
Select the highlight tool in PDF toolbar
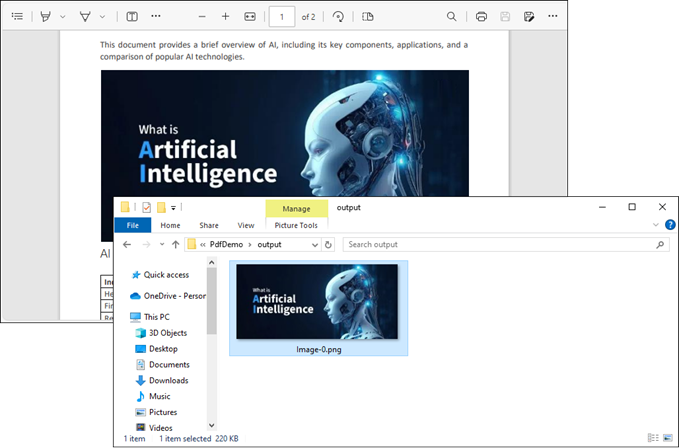tap(45, 16)
